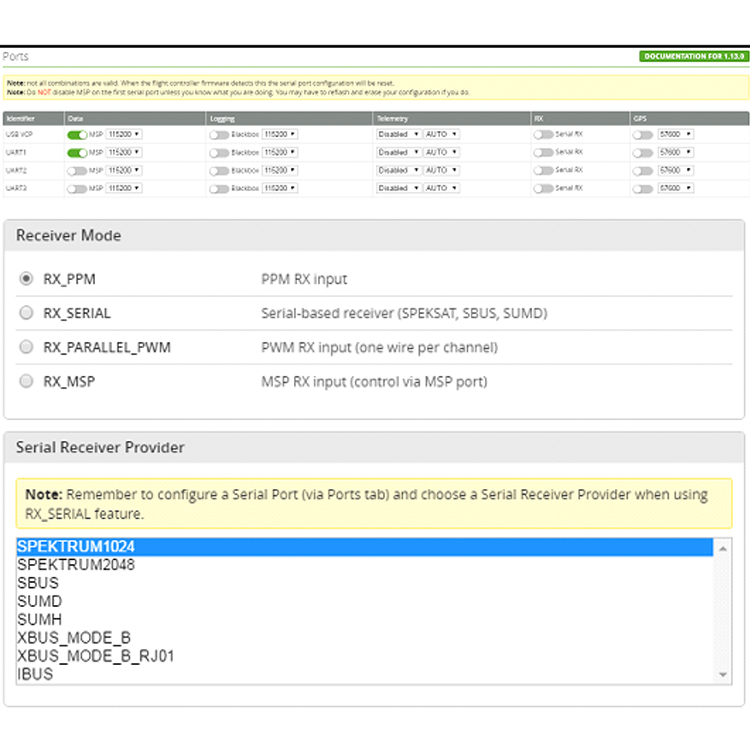750x750 pixels.
Task: Select SBUS in the serial provider list
Action: coord(38,583)
